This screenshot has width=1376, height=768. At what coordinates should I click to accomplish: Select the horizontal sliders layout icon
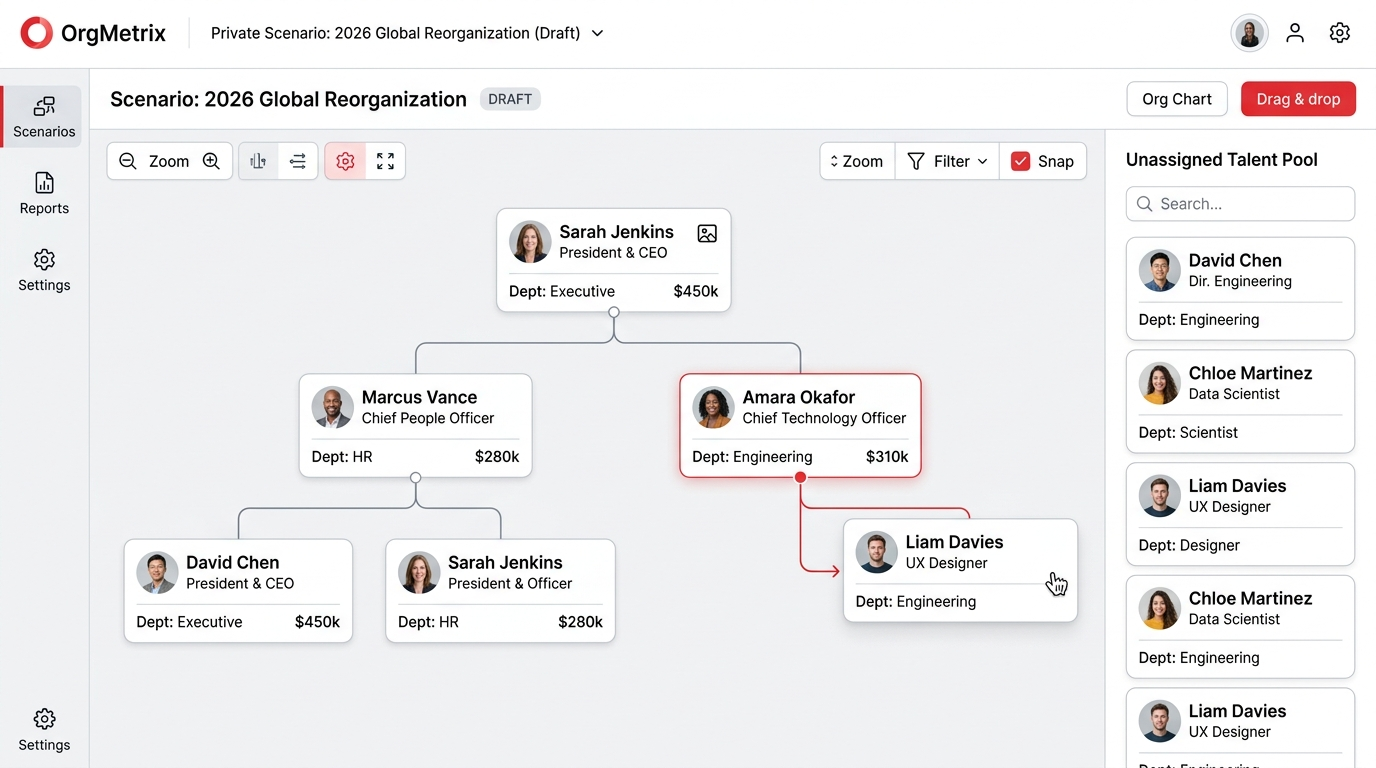tap(298, 161)
